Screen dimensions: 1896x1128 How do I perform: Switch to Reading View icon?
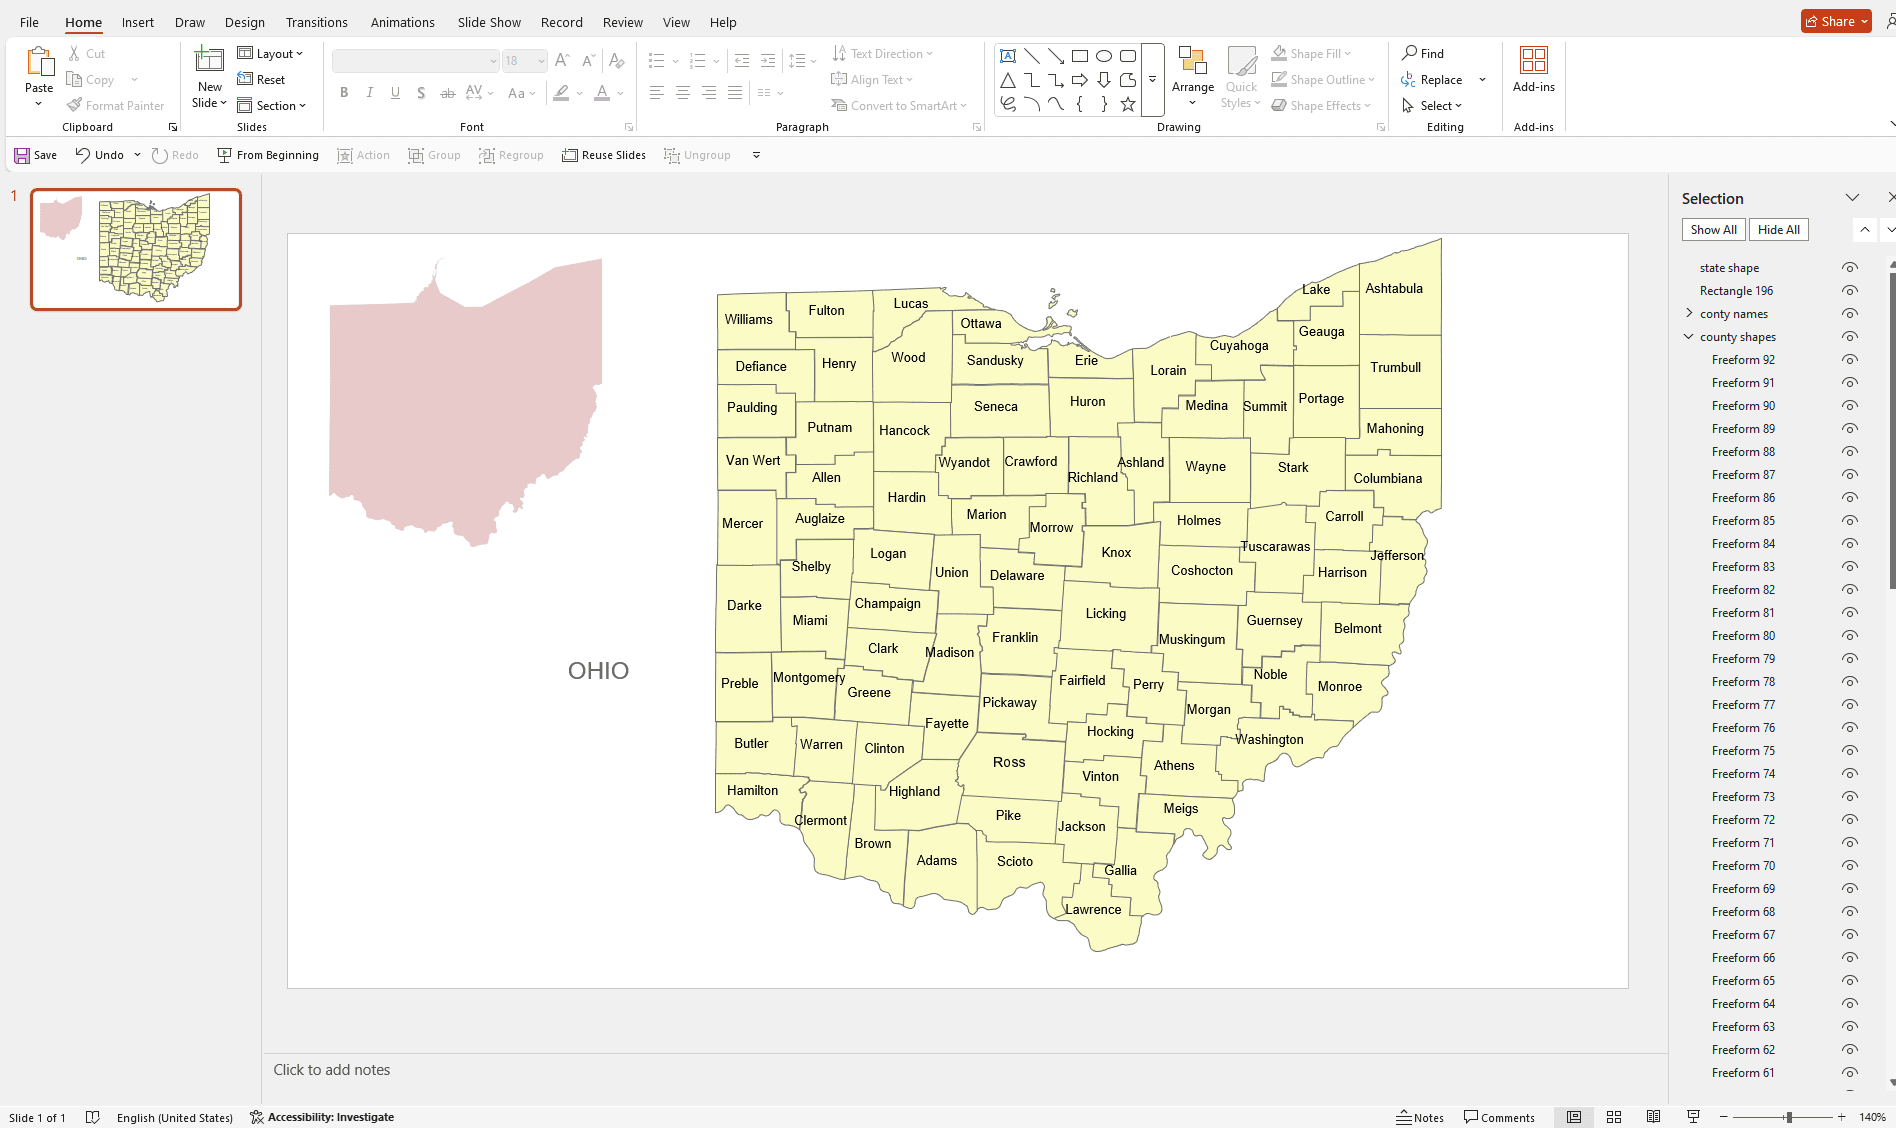(x=1654, y=1117)
